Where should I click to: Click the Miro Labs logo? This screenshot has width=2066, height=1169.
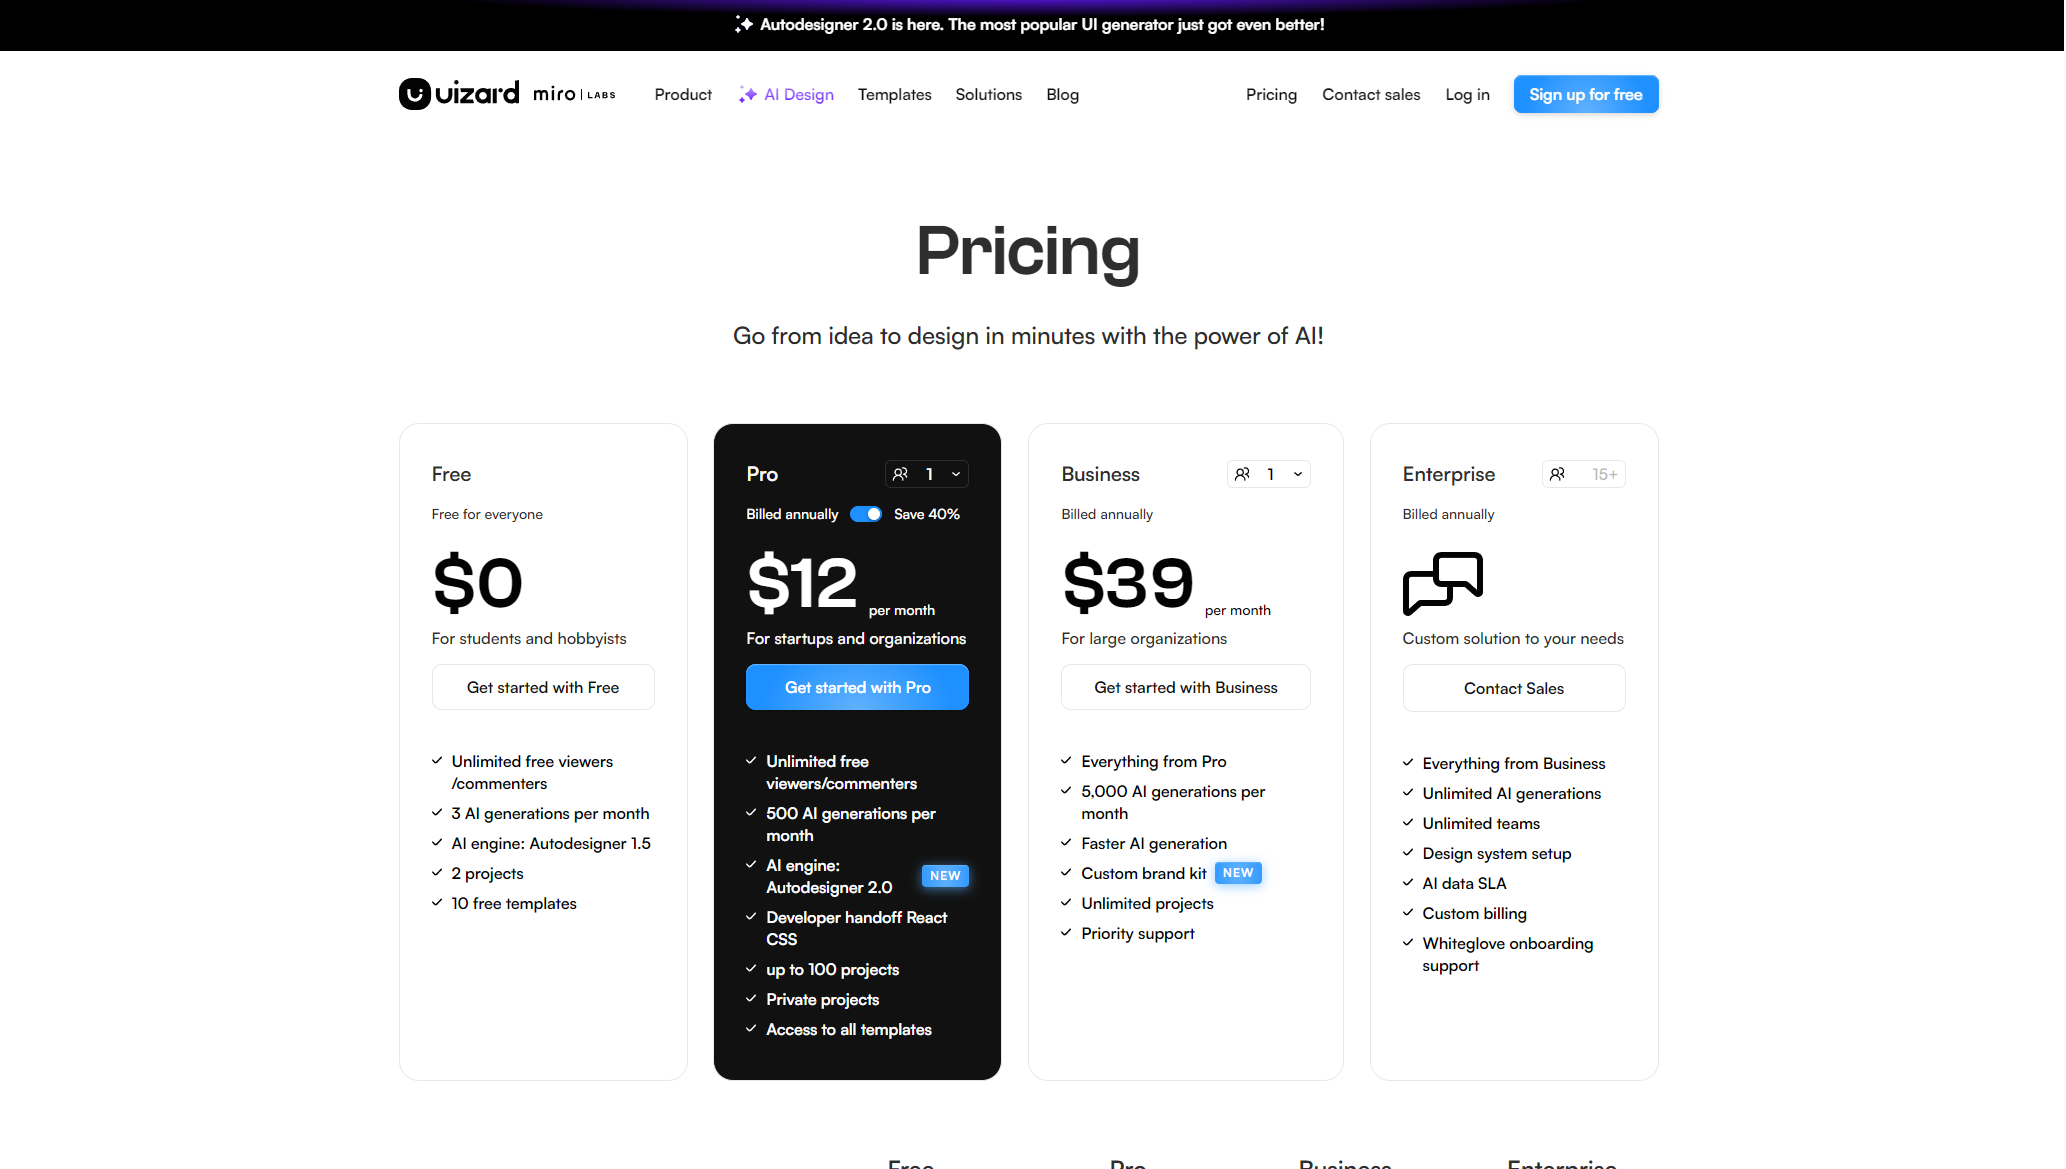[574, 94]
